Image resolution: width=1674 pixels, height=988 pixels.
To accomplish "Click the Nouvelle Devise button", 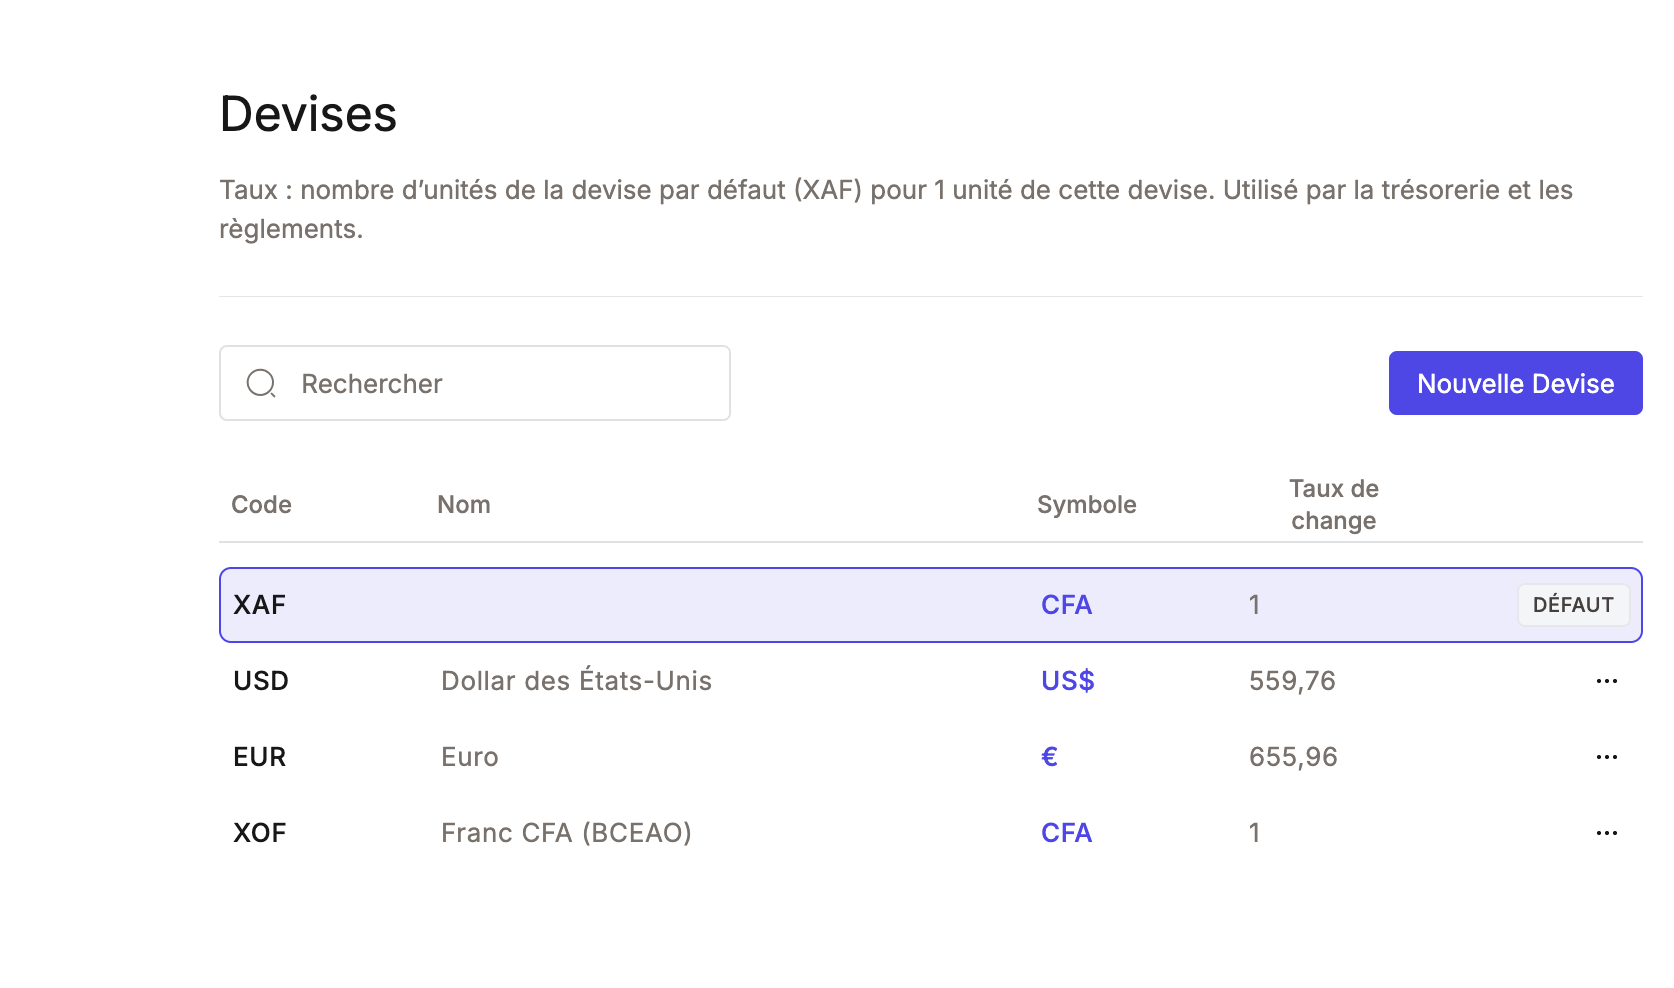I will 1514,383.
